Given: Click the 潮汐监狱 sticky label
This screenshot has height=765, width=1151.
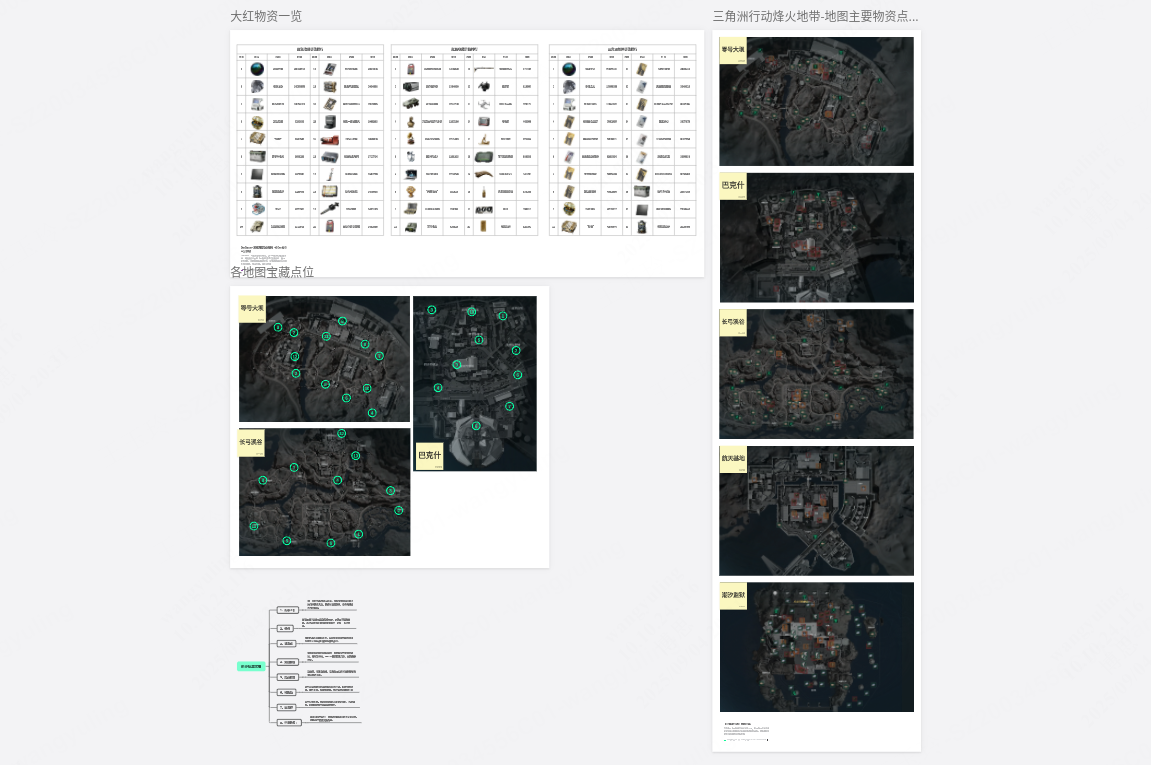Looking at the screenshot, I should click(733, 596).
